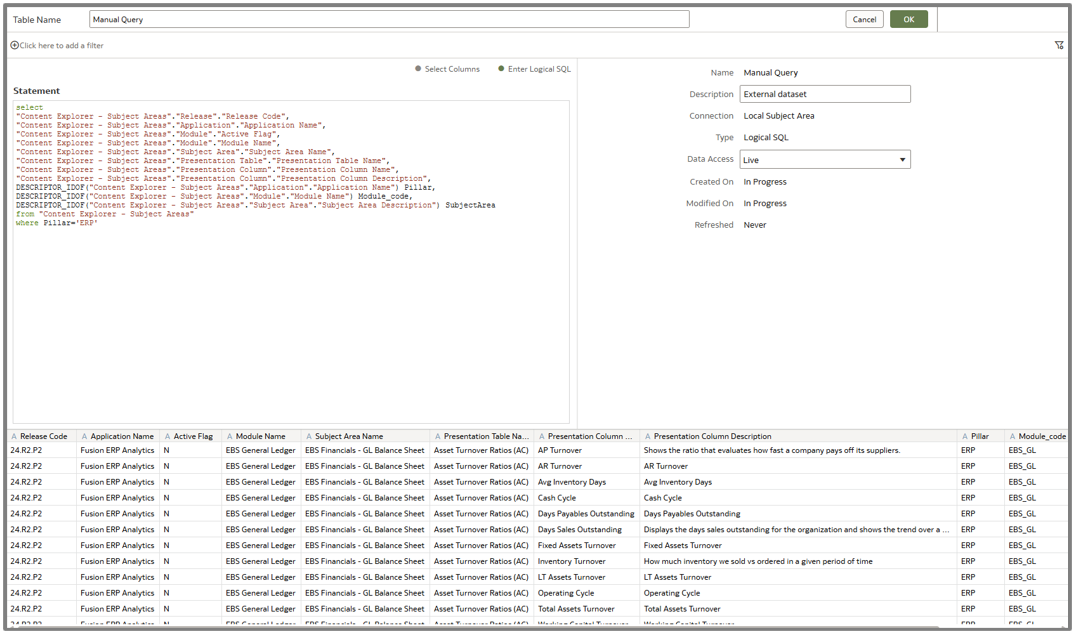Click the text type icon on Active Flag column
This screenshot has width=1072, height=631.
click(x=167, y=437)
